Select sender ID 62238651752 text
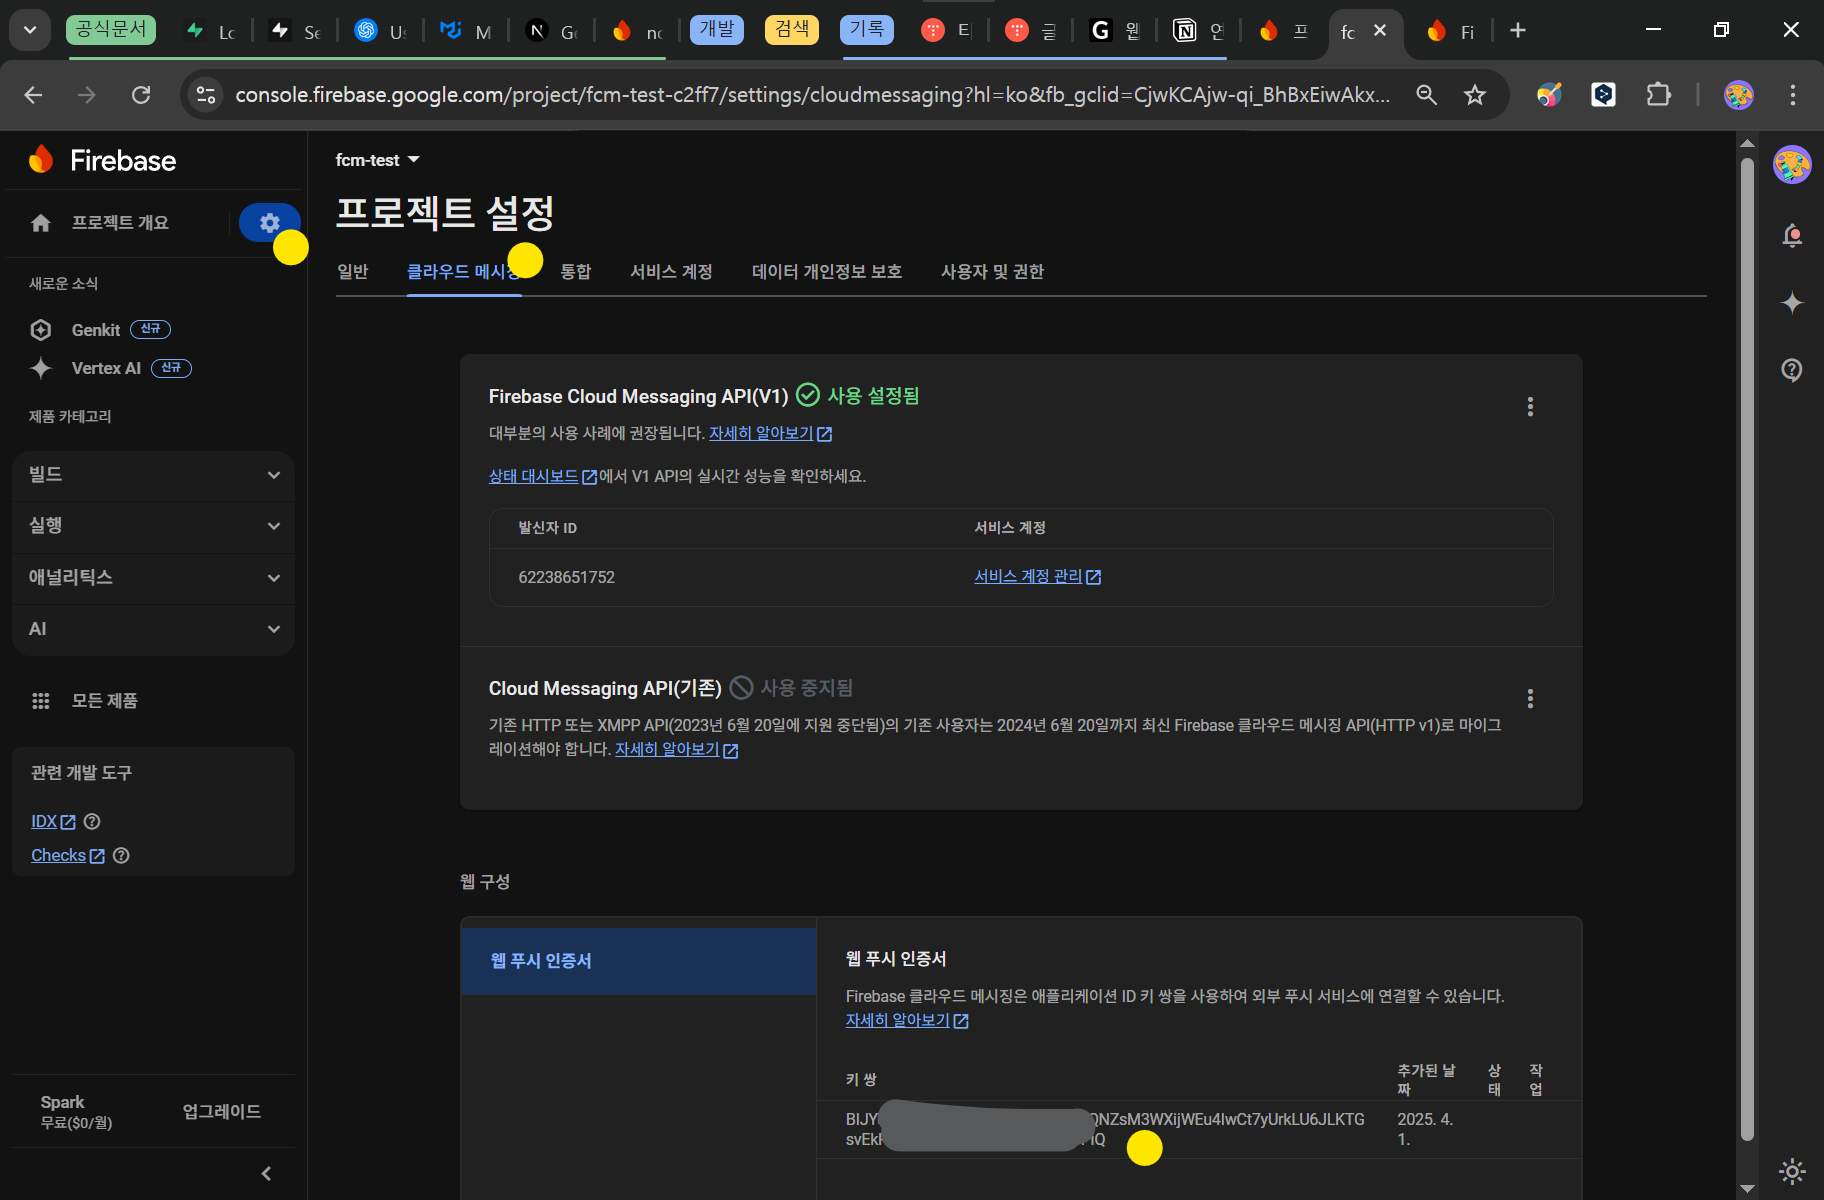The width and height of the screenshot is (1824, 1200). (x=567, y=578)
